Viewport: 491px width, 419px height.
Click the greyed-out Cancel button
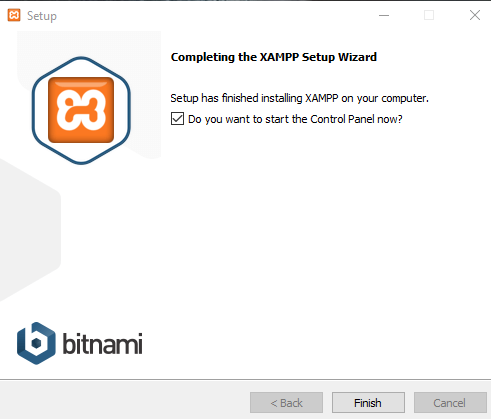pos(450,403)
